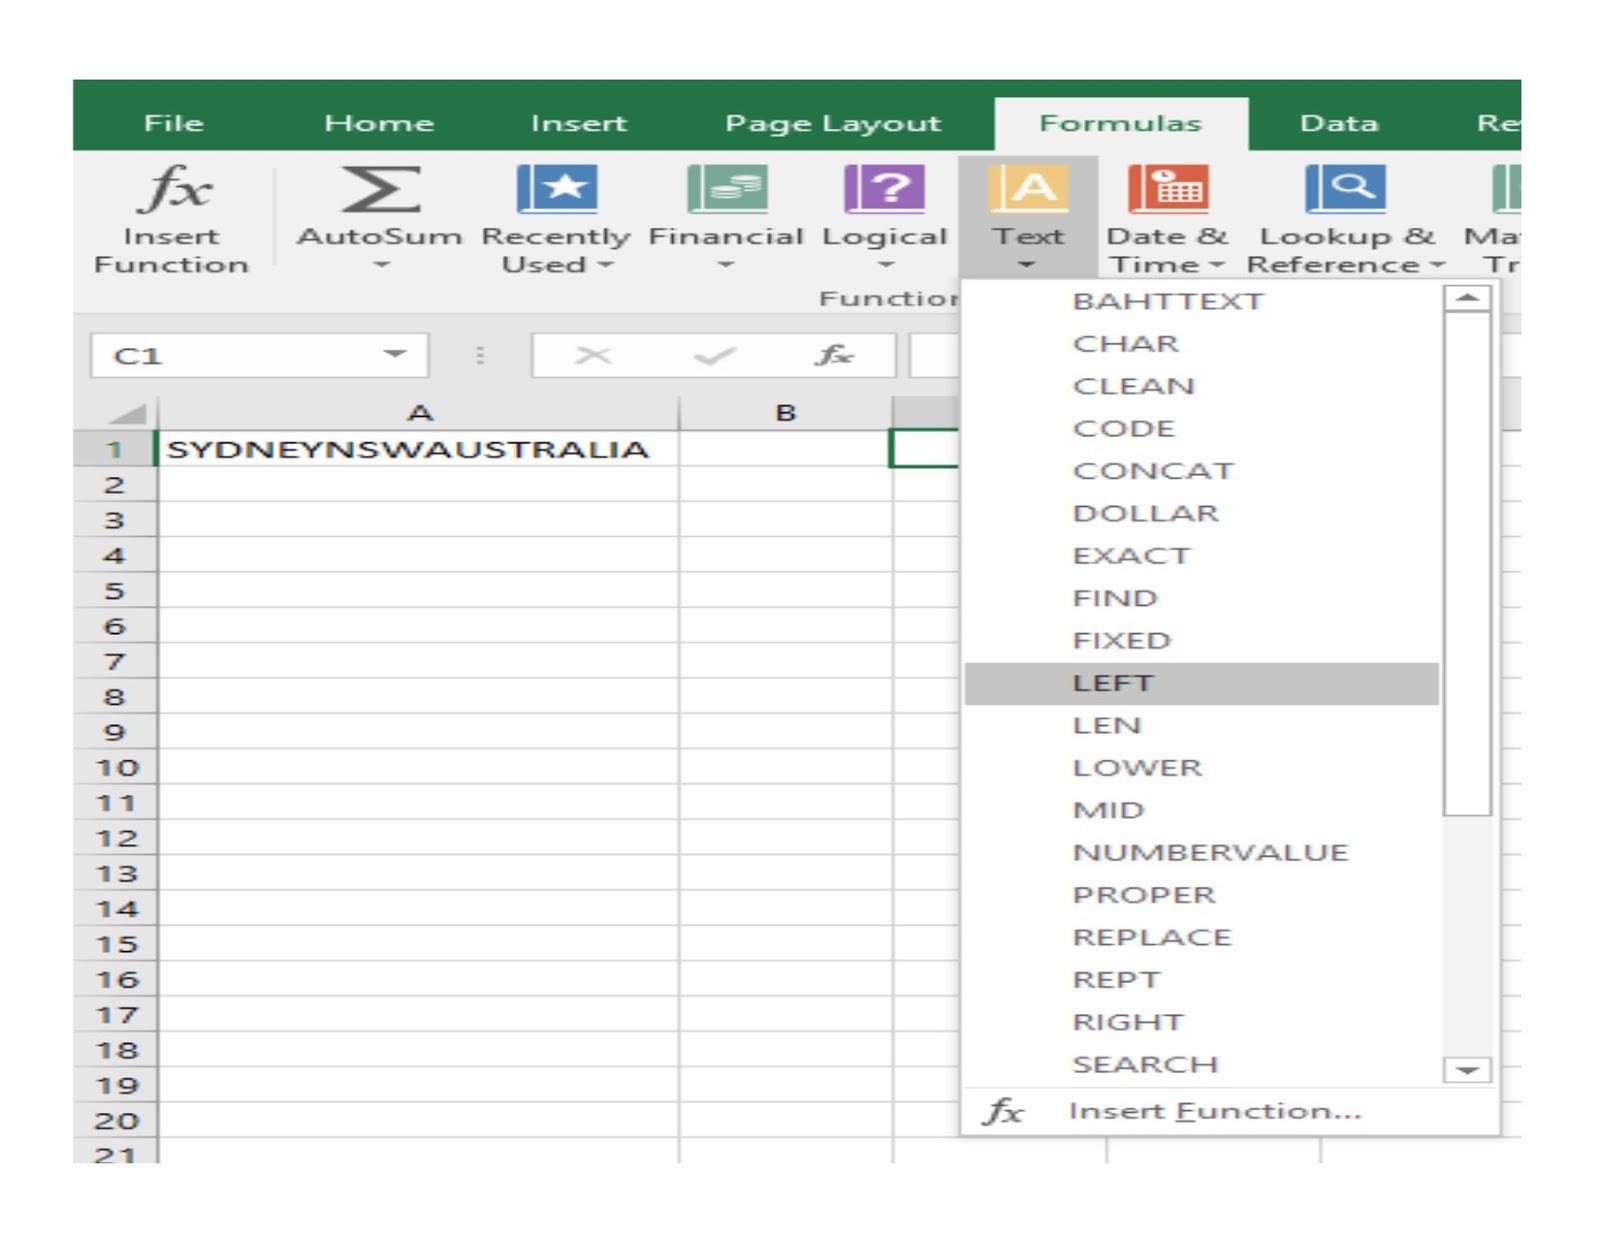Click the fx icon in the formula bar
The image size is (1600, 1236).
(836, 354)
